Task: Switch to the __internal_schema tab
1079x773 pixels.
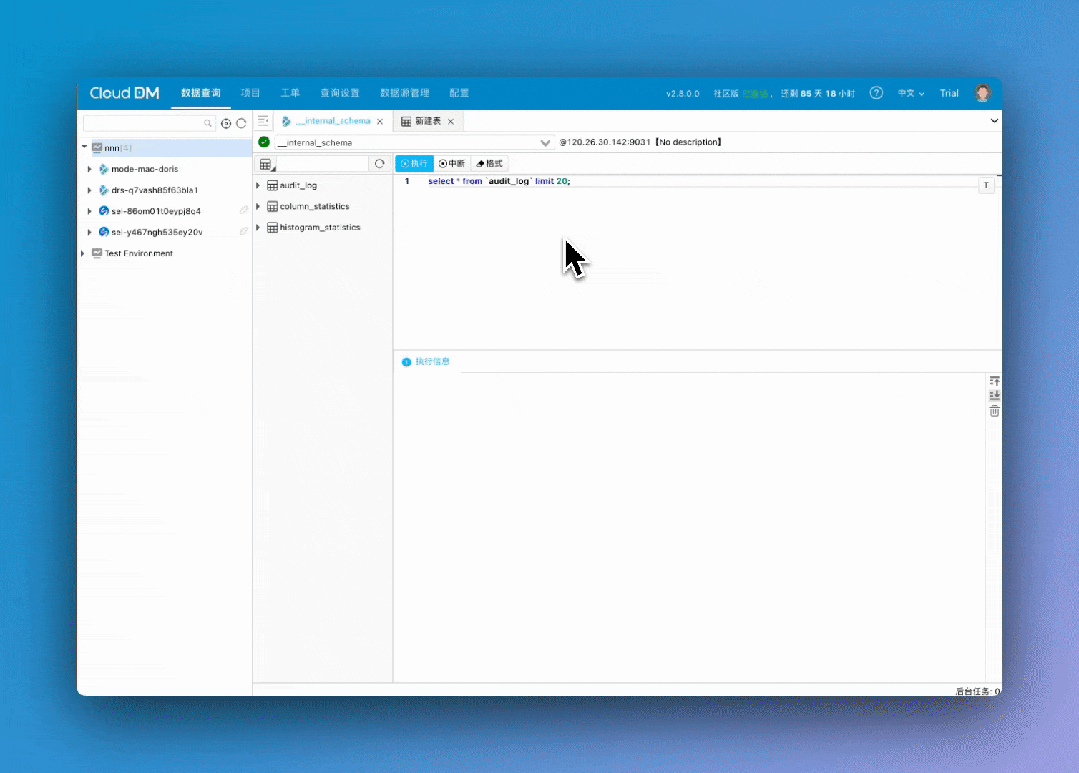Action: (333, 121)
